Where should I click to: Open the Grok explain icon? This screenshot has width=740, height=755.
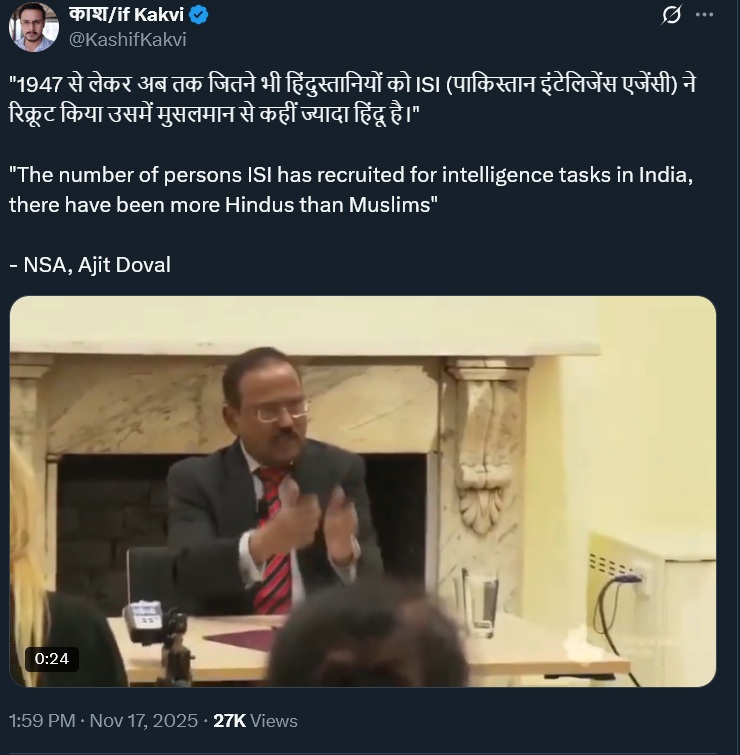(672, 16)
